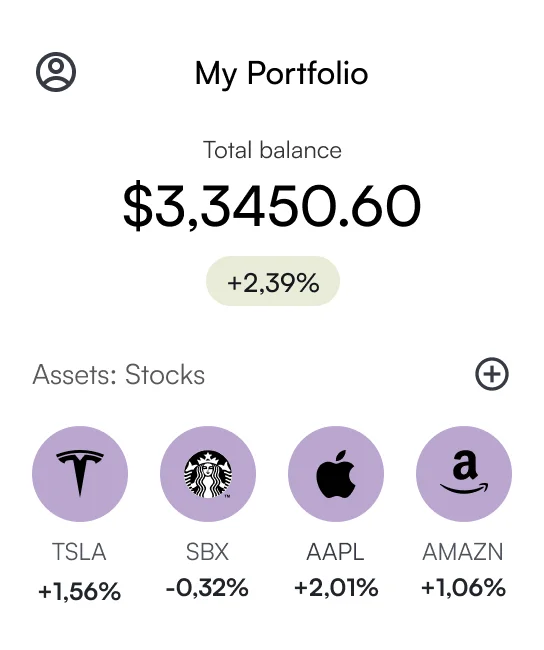
Task: Select the Starbucks logo circle
Action: coord(208,474)
